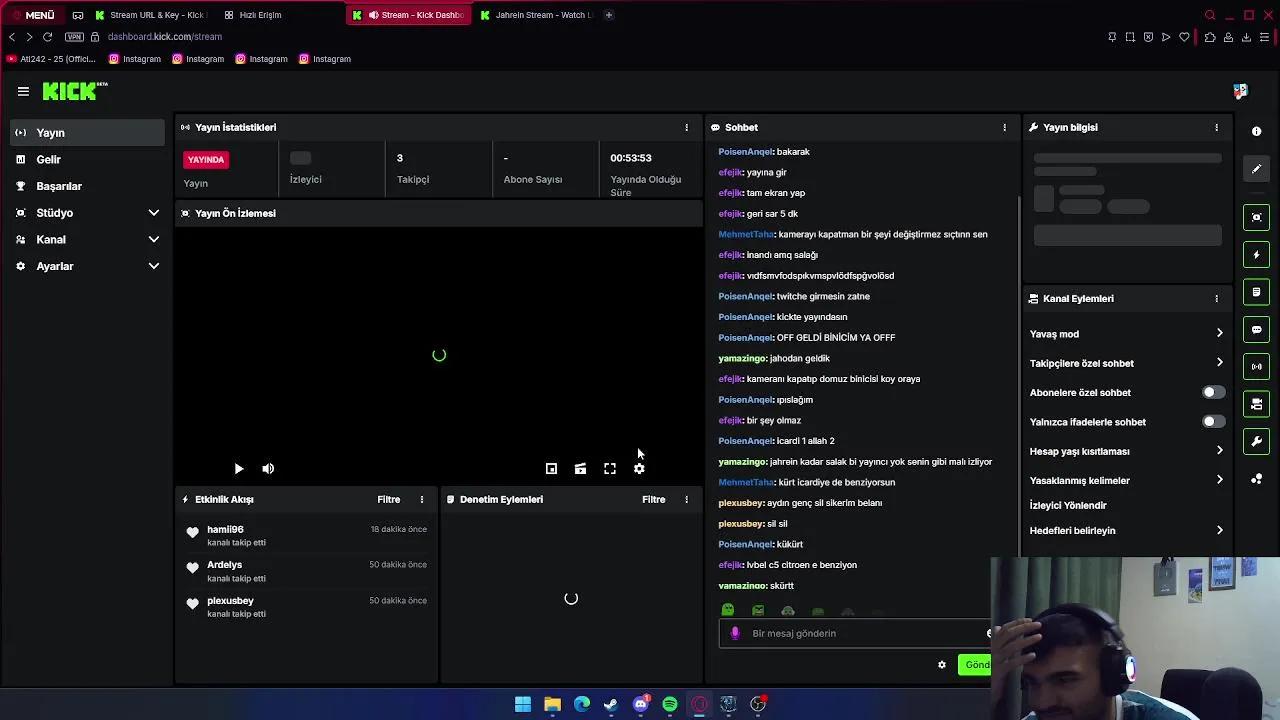Open Hedefleri belirleyin chevron
The height and width of the screenshot is (720, 1280).
point(1219,530)
